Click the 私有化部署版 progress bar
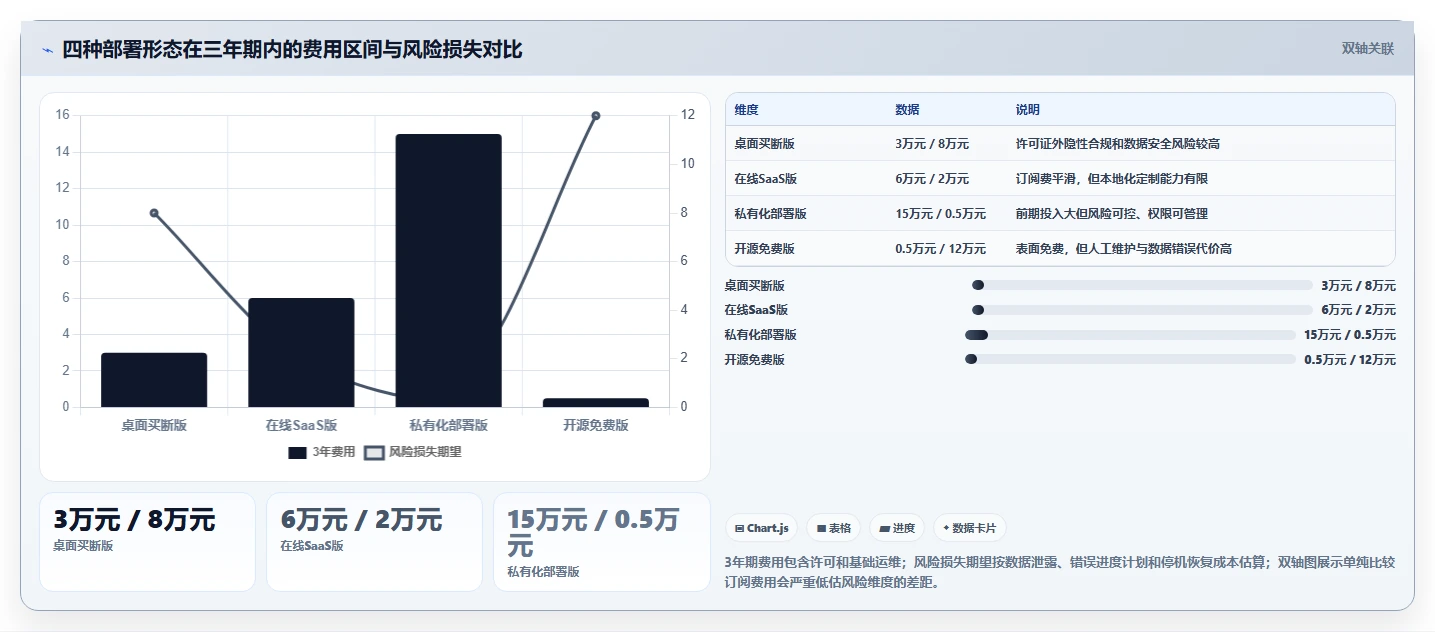 pos(1130,334)
